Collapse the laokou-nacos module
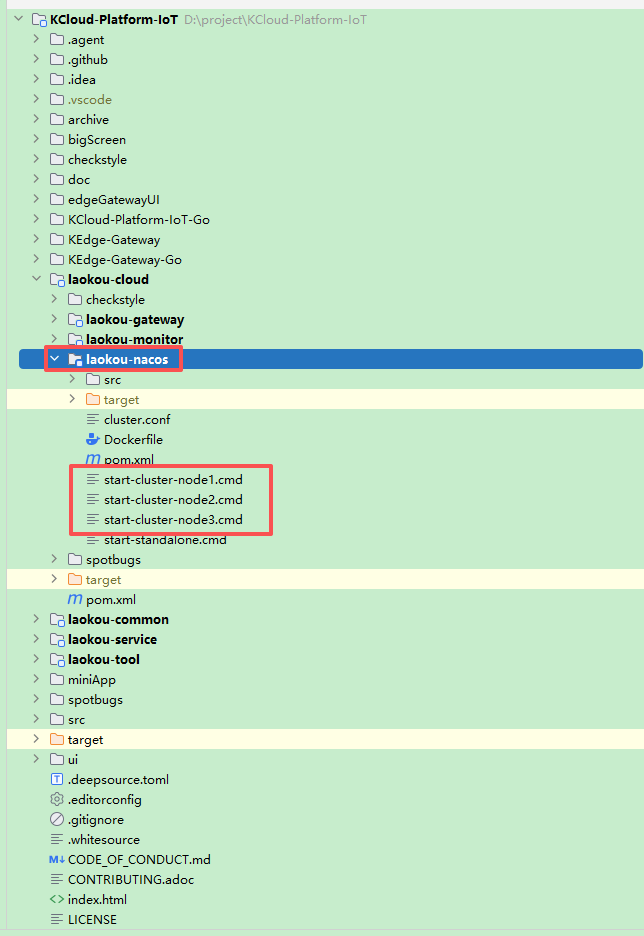Viewport: 644px width, 936px height. point(54,359)
